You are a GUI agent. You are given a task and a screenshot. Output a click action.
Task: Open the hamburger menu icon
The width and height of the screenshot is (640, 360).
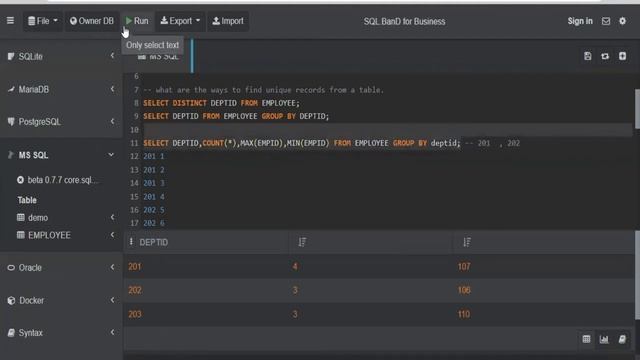tap(10, 20)
